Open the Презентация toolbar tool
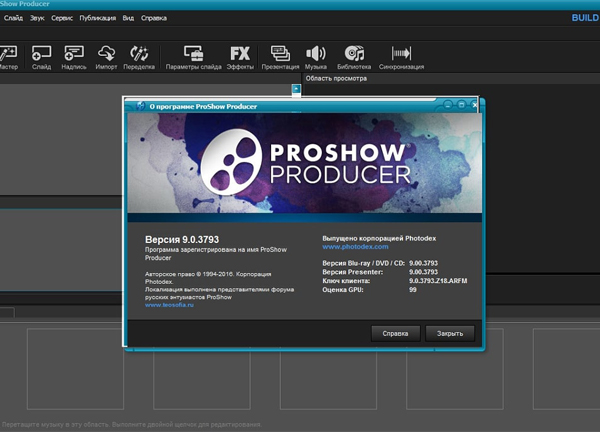 280,56
